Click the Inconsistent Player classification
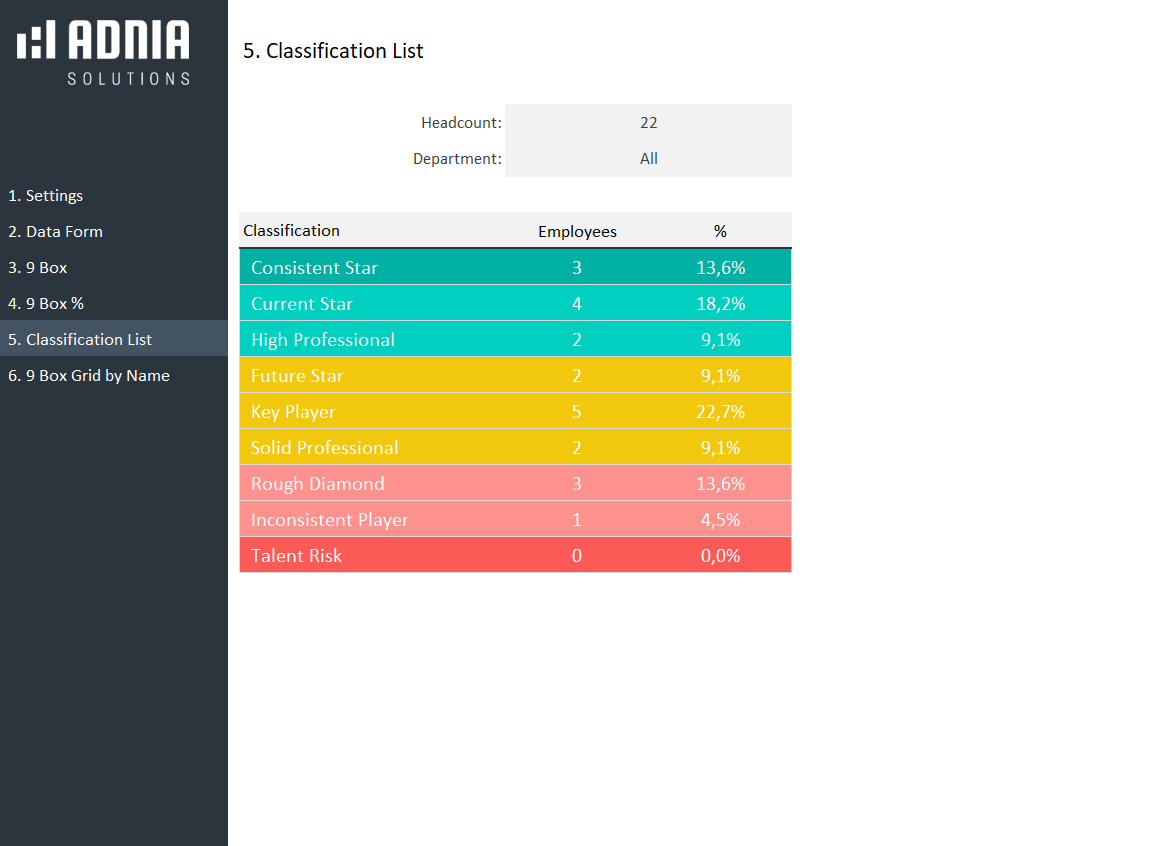Image resolution: width=1165 pixels, height=846 pixels. click(330, 520)
